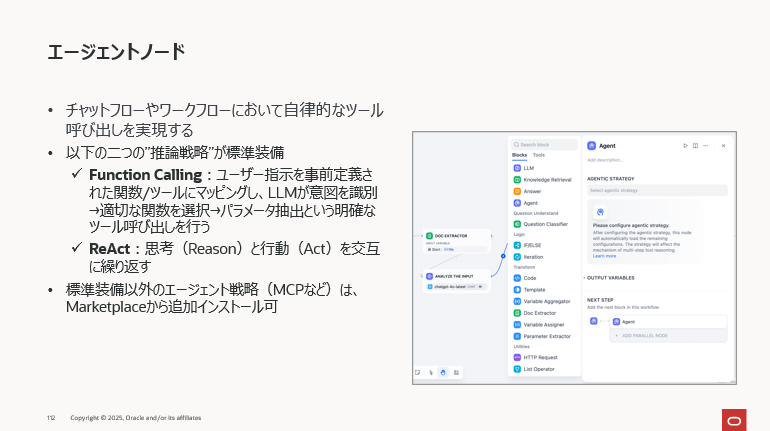Open the help book icon in Agent panel
The height and width of the screenshot is (431, 770).
695,146
